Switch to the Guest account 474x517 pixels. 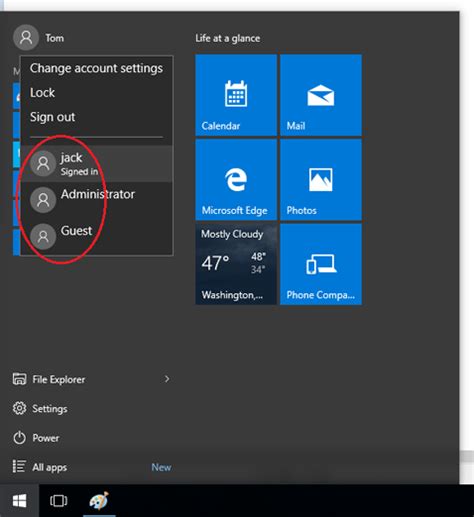click(96, 236)
